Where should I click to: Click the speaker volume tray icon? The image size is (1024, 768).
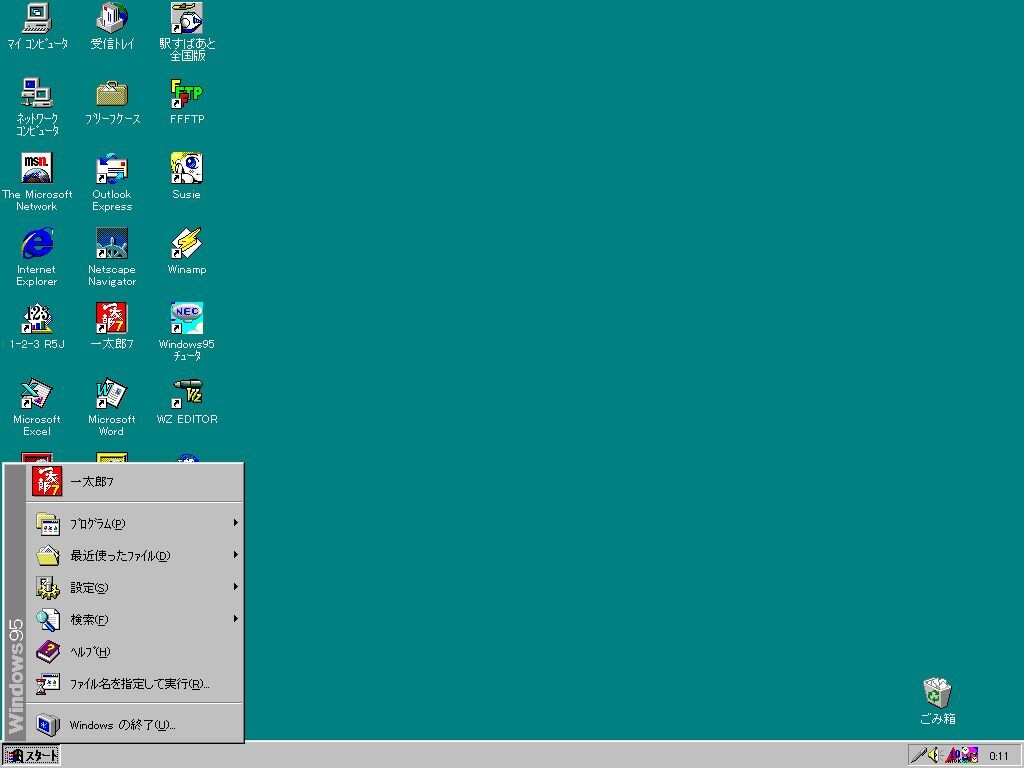coord(934,756)
